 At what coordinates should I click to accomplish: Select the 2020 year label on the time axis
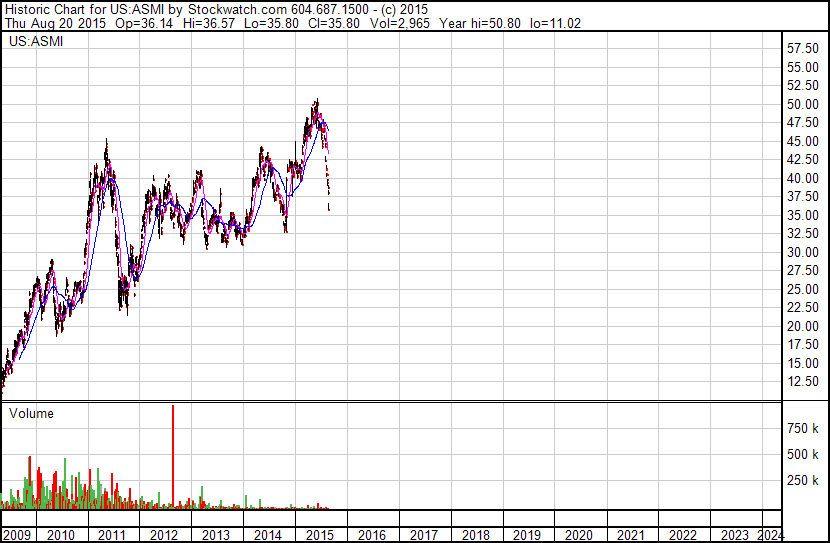pos(579,534)
